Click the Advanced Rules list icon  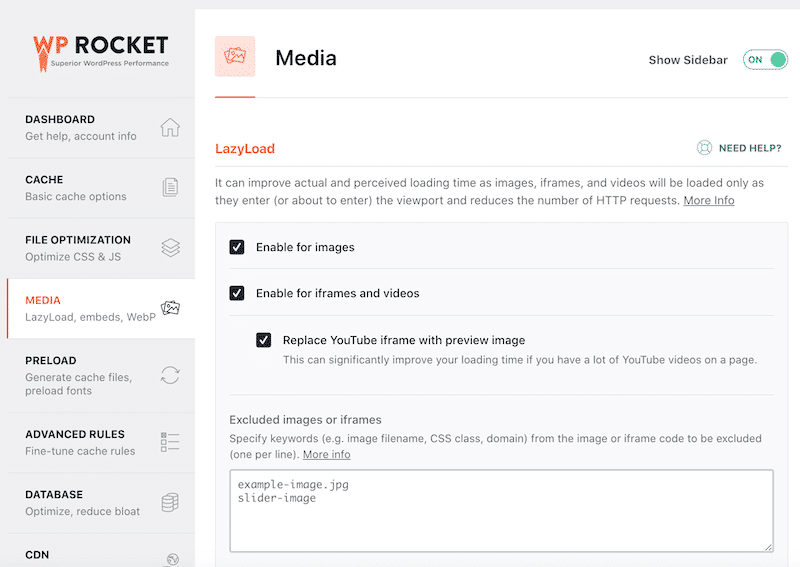tap(170, 442)
